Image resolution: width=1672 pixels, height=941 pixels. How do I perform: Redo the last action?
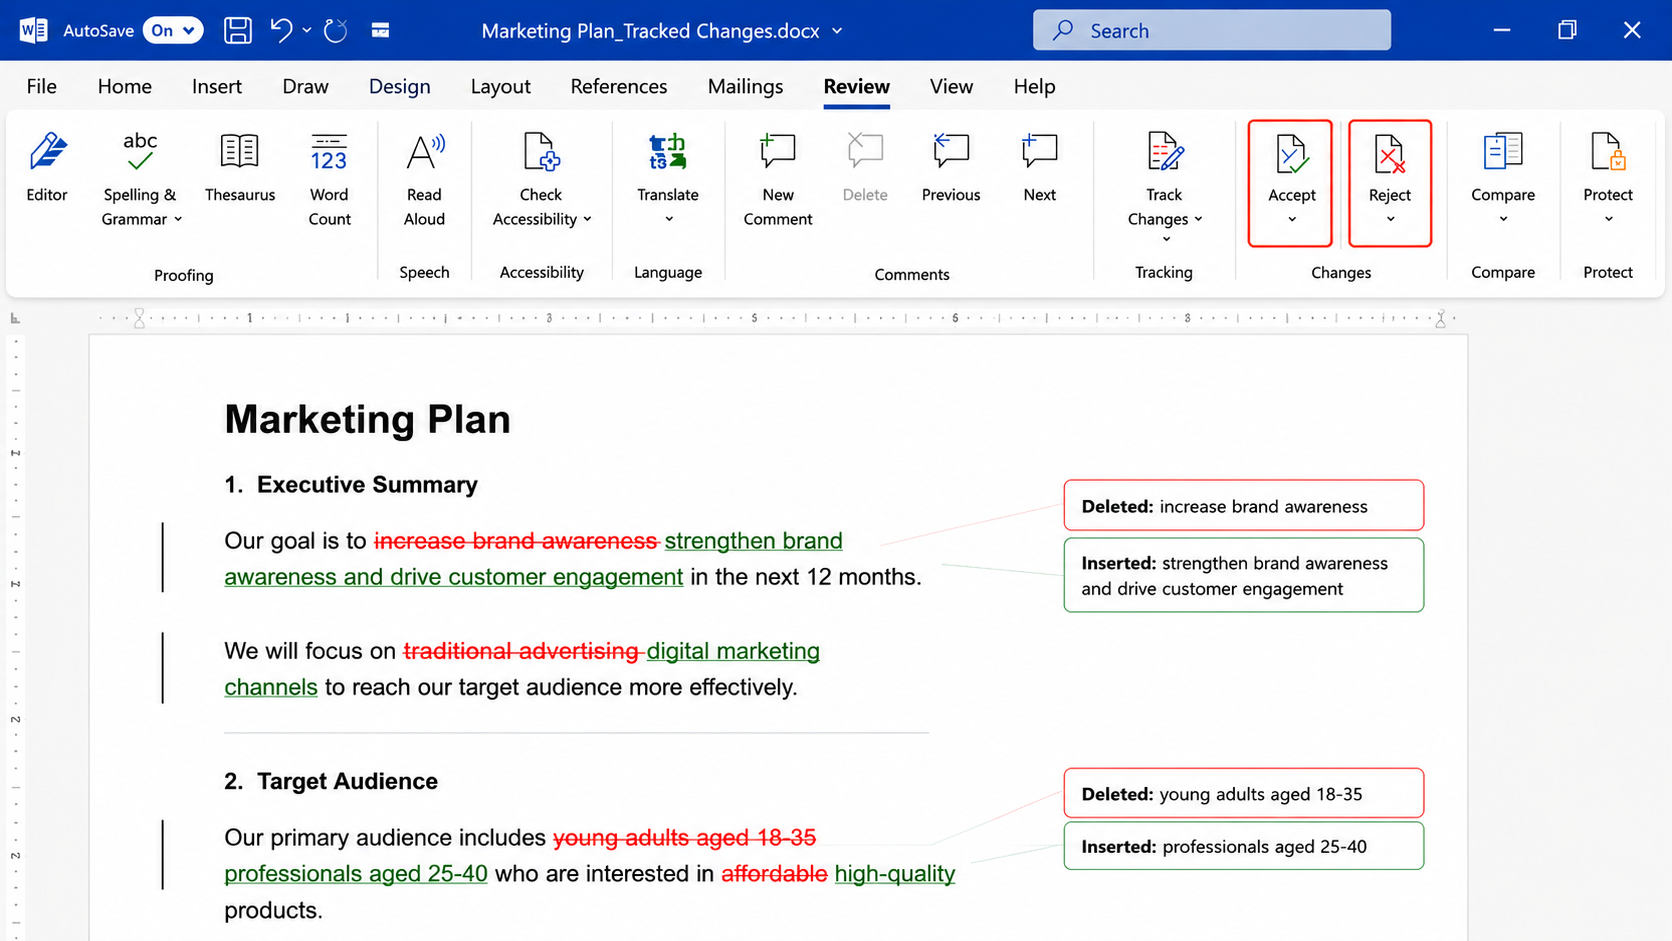(336, 30)
